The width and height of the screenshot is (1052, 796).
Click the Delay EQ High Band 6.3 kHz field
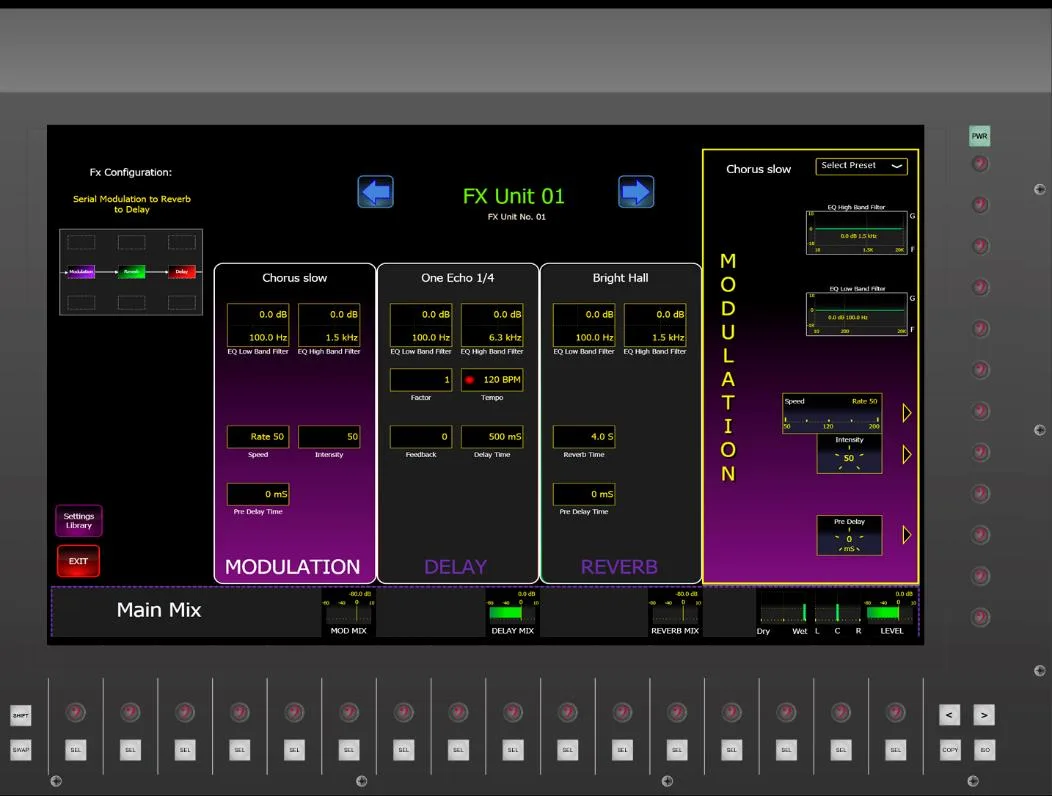click(x=492, y=326)
